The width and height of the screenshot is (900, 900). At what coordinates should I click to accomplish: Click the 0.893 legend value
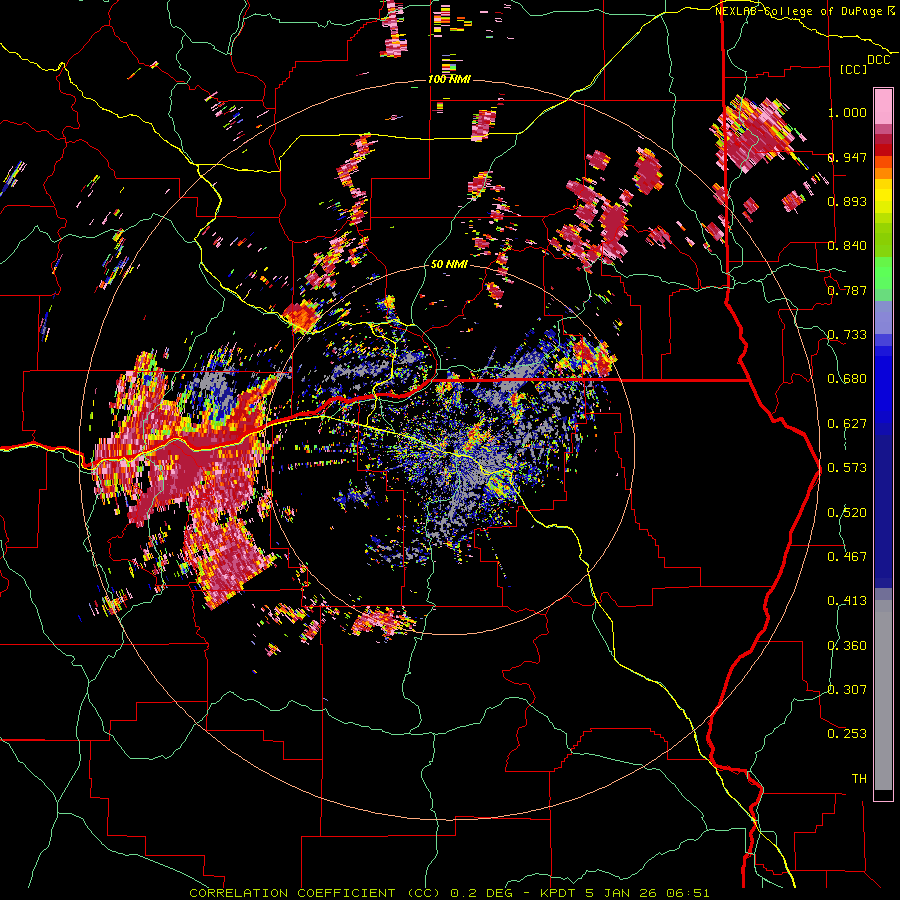coord(847,201)
